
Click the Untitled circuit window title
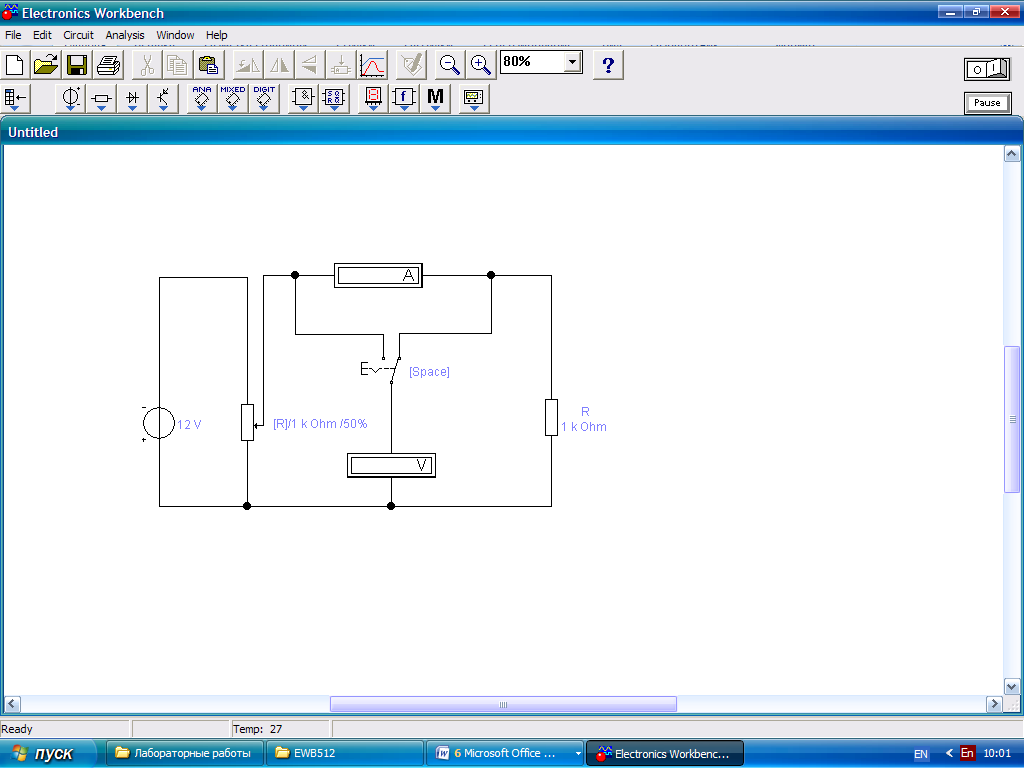[x=33, y=132]
